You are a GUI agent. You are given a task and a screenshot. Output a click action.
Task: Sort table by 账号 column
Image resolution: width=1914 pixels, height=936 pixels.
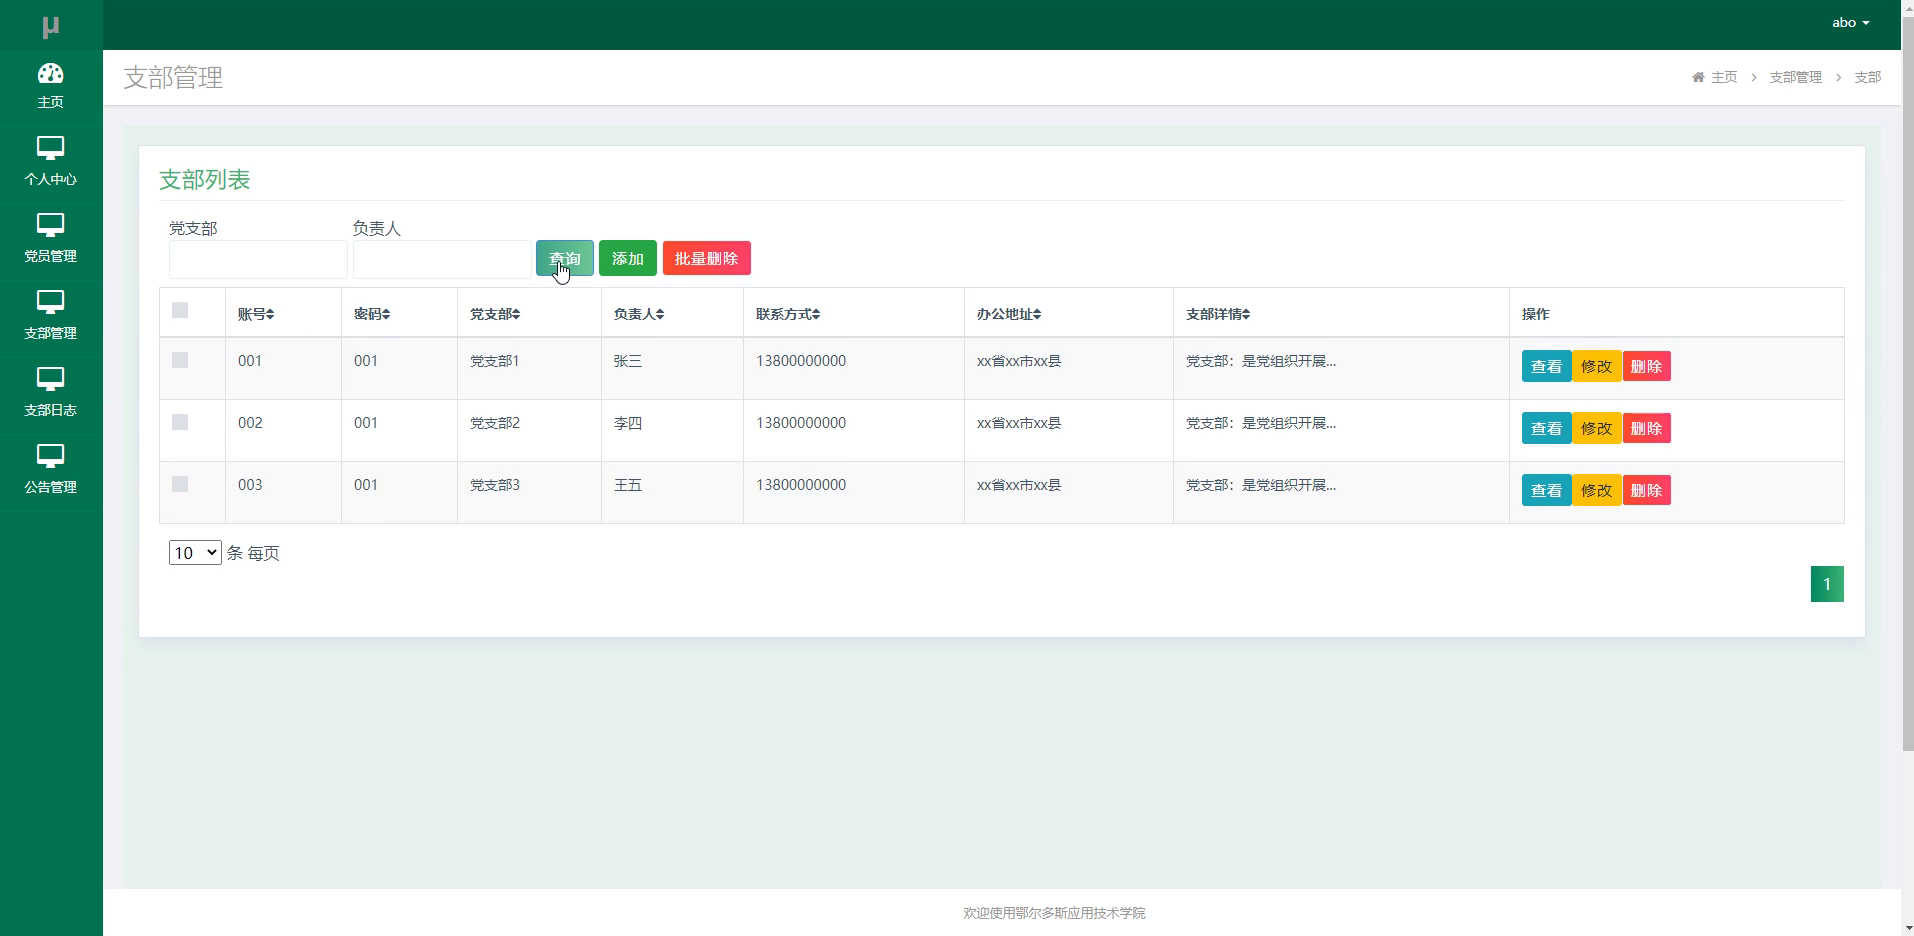click(x=256, y=314)
